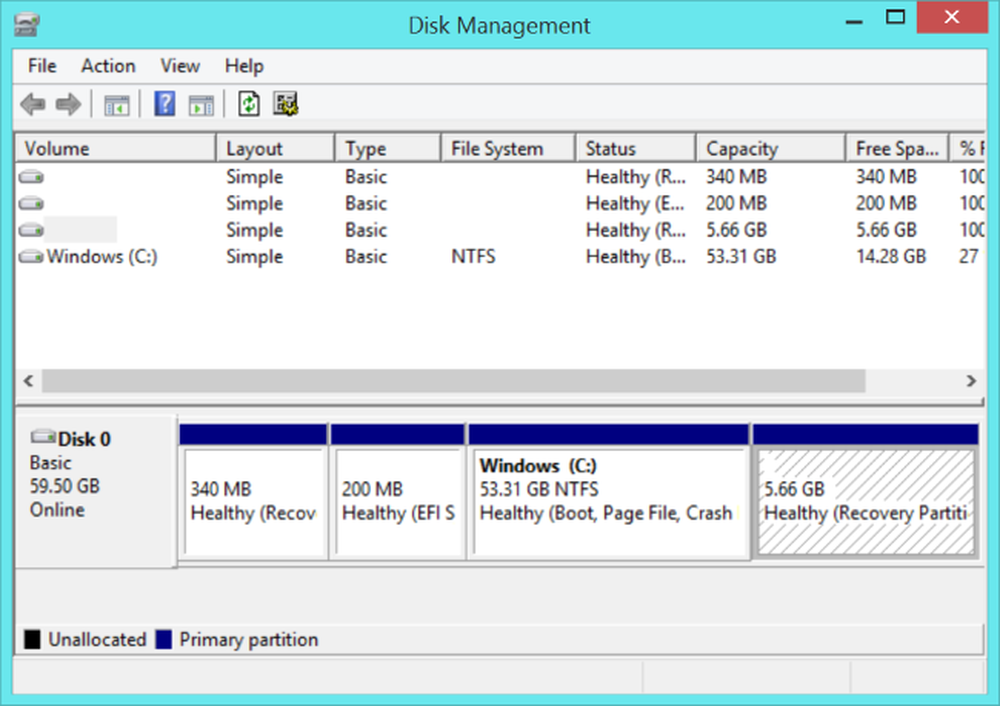Screen dimensions: 1000x706
Task: Open the Settings toolbar icon with gear
Action: click(x=286, y=103)
